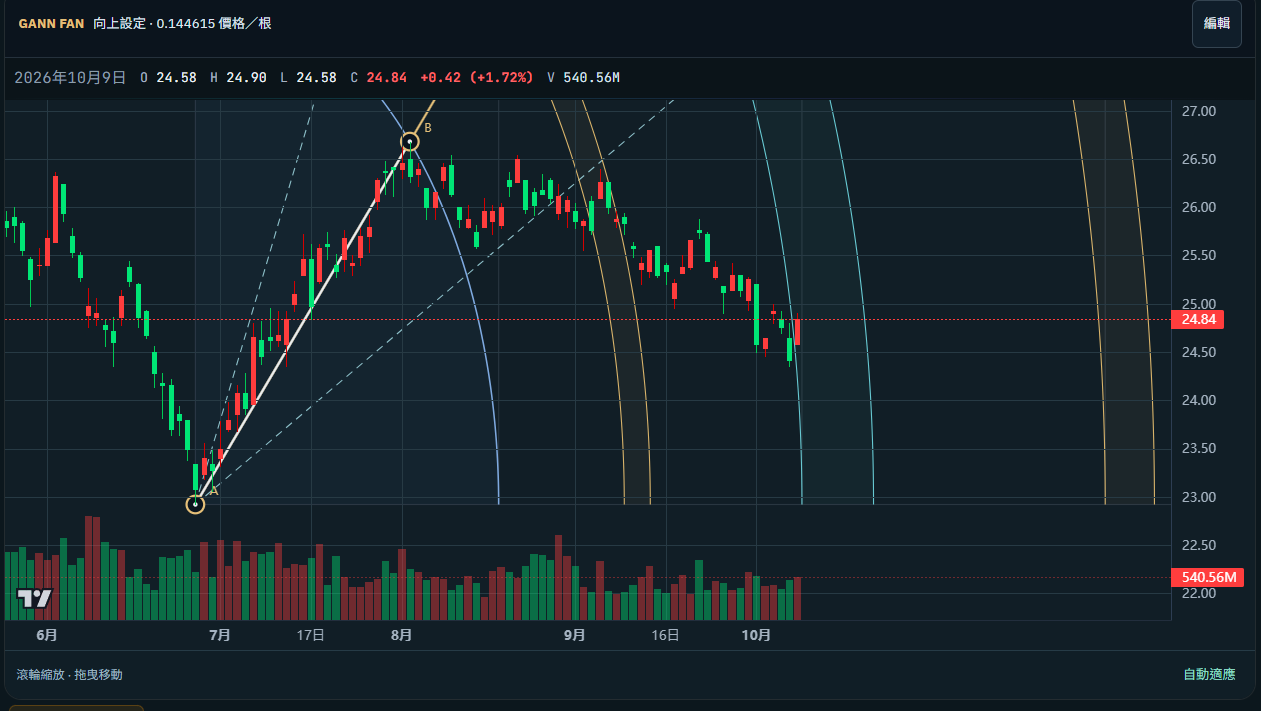The width and height of the screenshot is (1261, 711).
Task: Click the 23.50 price axis label
Action: point(1198,448)
